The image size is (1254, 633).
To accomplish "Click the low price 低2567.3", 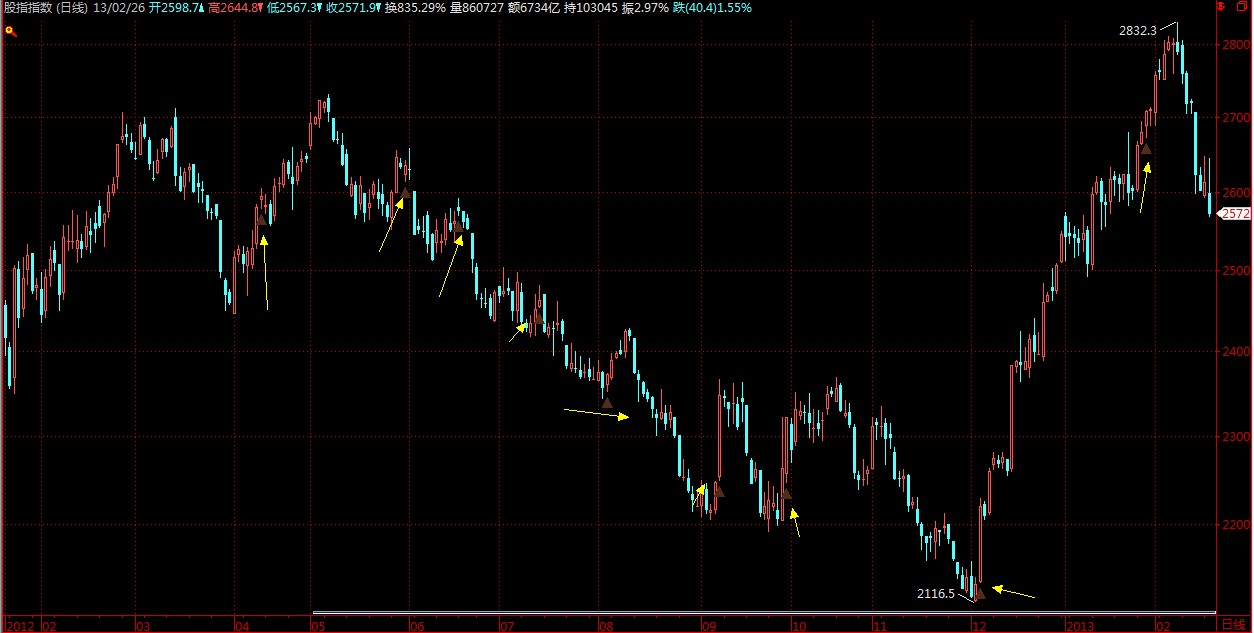I will (x=295, y=8).
